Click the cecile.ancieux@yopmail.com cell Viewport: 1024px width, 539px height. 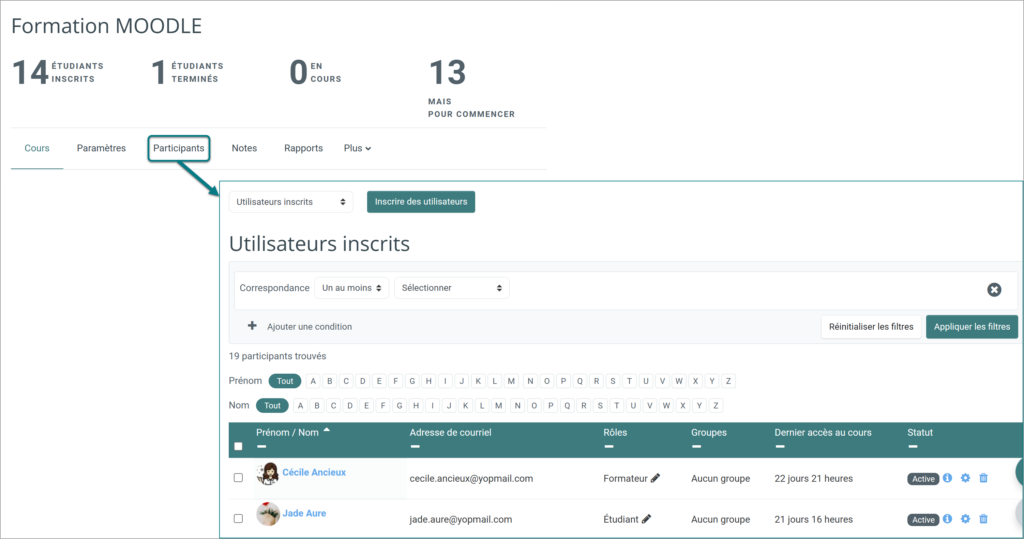[471, 478]
